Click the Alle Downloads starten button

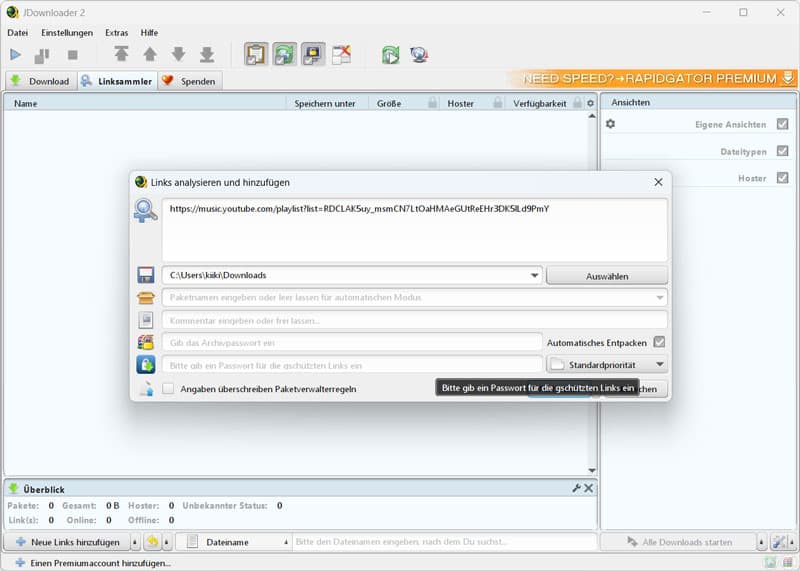679,542
